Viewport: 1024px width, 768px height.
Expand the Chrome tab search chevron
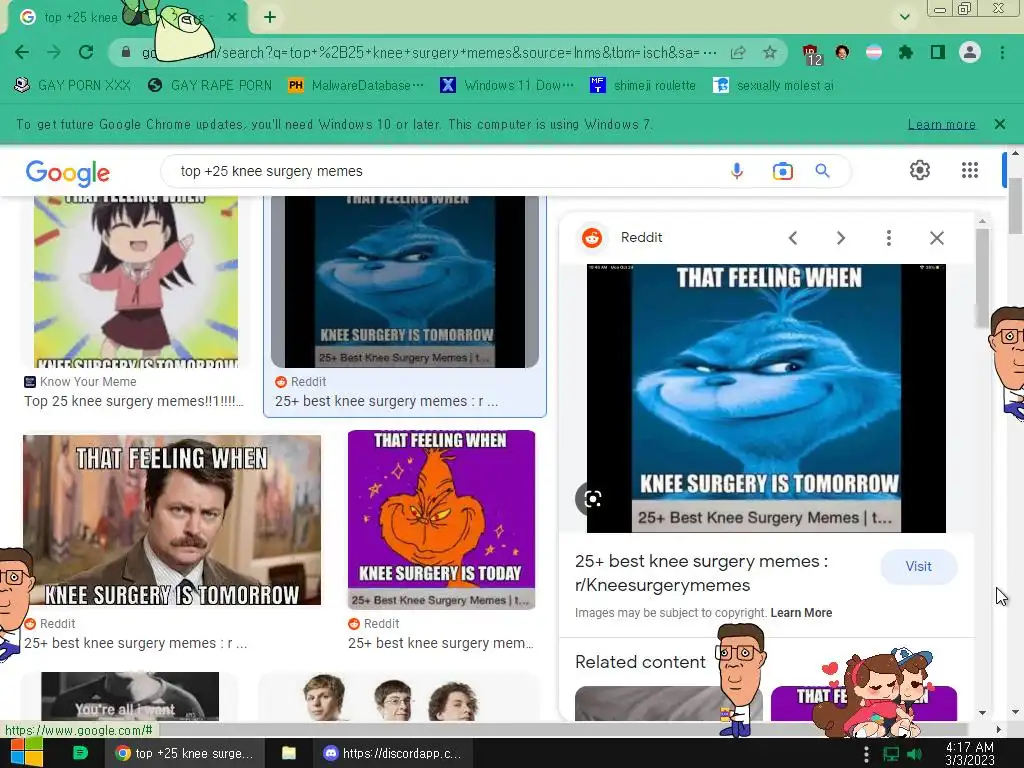(x=904, y=17)
